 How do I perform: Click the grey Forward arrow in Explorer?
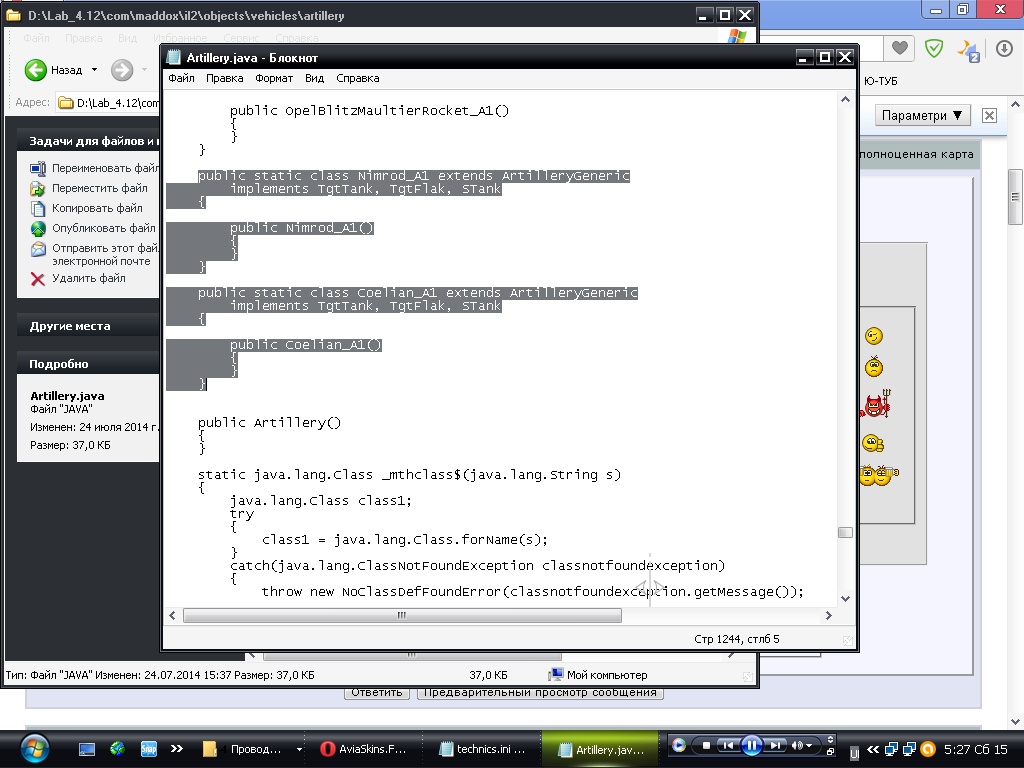tap(121, 70)
